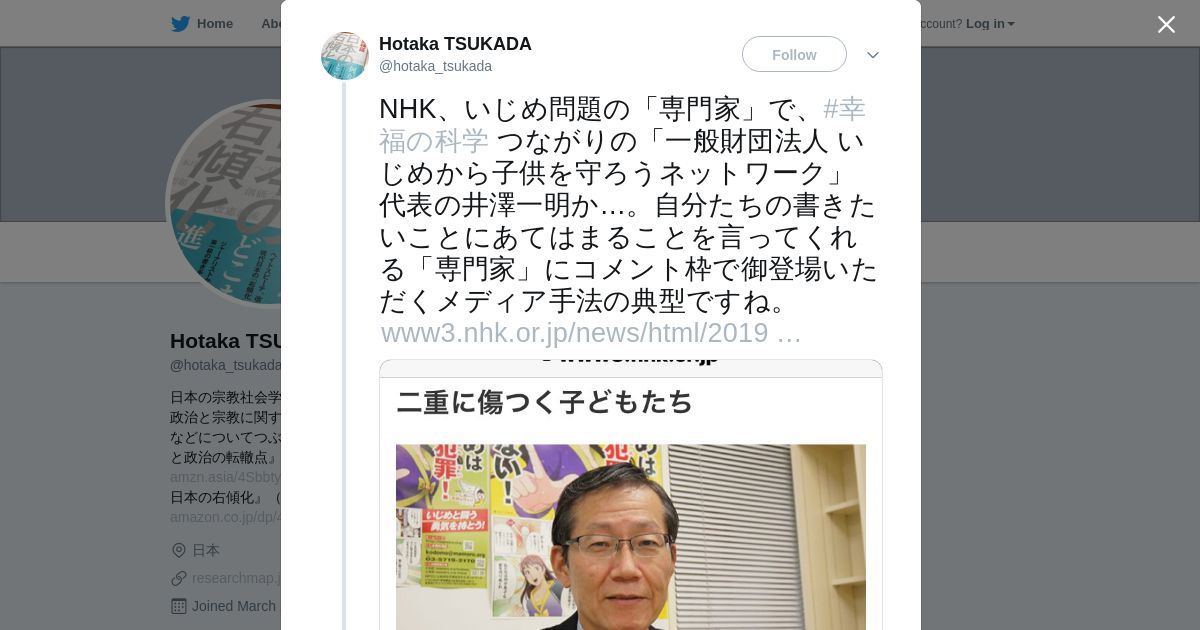The image size is (1200, 630).
Task: Expand the tweet options chevron
Action: pos(873,55)
